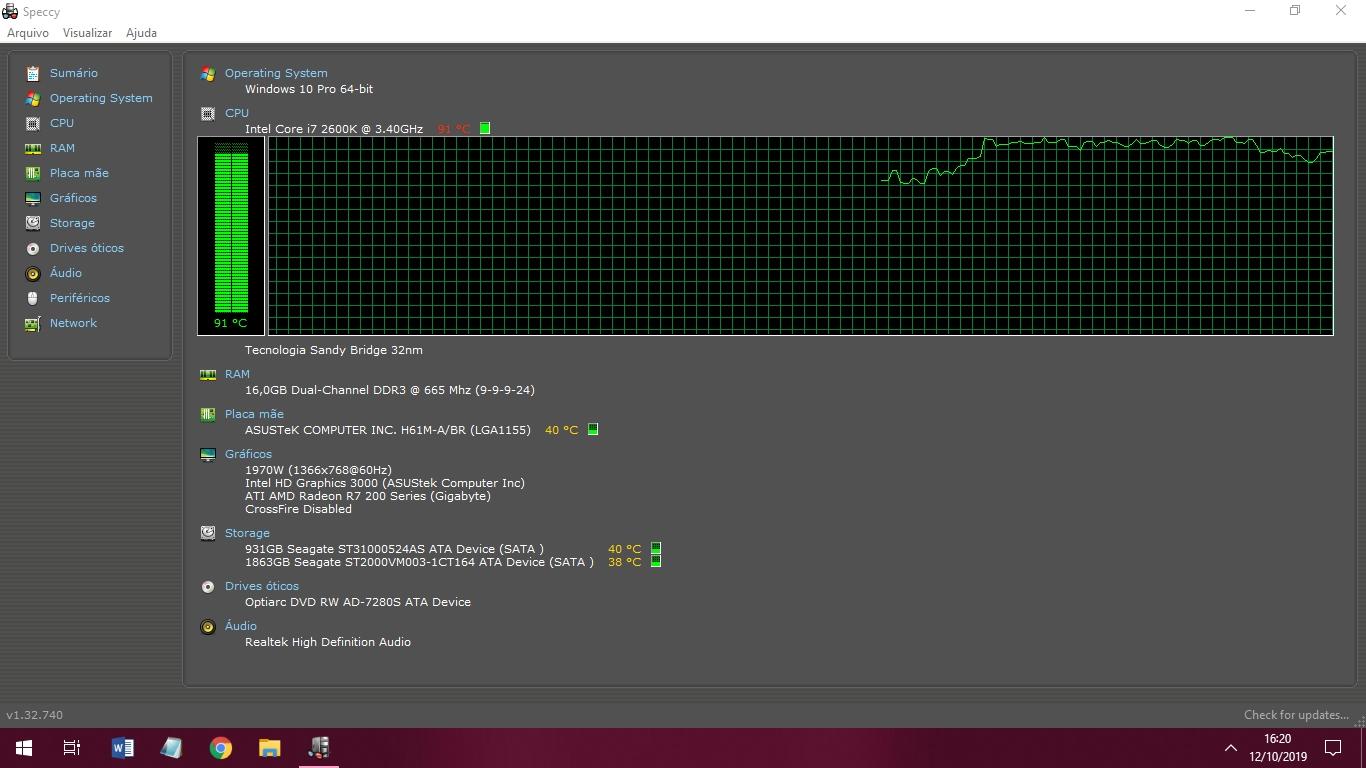This screenshot has width=1366, height=768.
Task: Go to Gráficos in sidebar
Action: pyautogui.click(x=73, y=198)
